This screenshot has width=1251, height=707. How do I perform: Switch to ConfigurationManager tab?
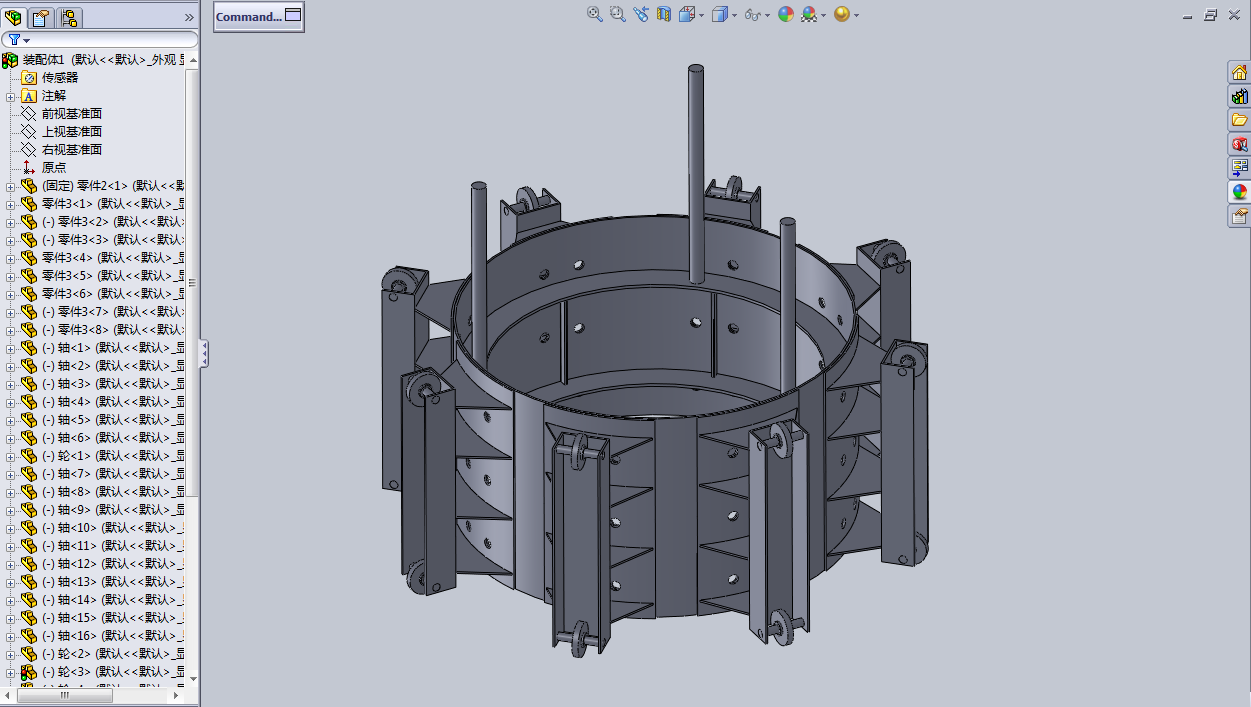point(69,17)
